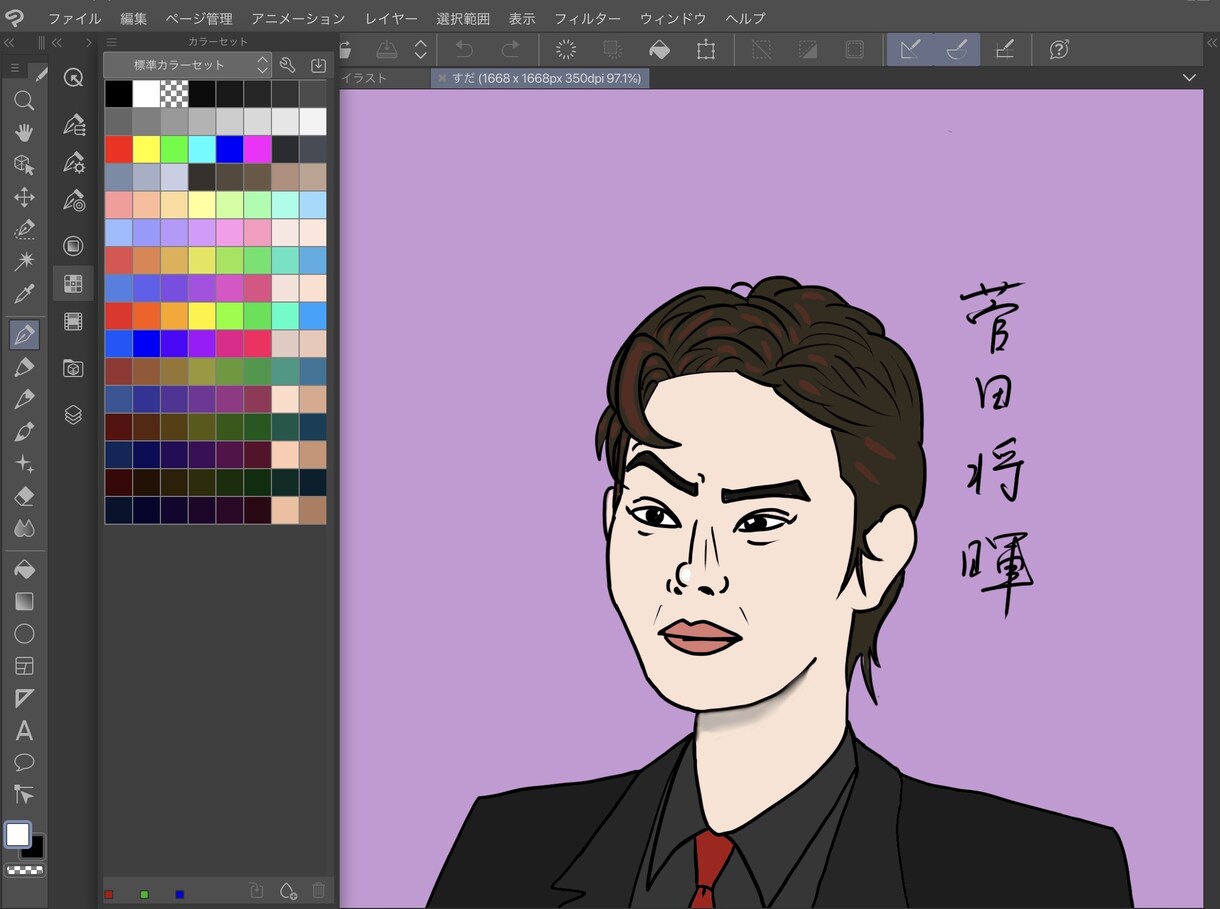
Task: Pick the pure blue swatch in third row
Action: tap(230, 149)
